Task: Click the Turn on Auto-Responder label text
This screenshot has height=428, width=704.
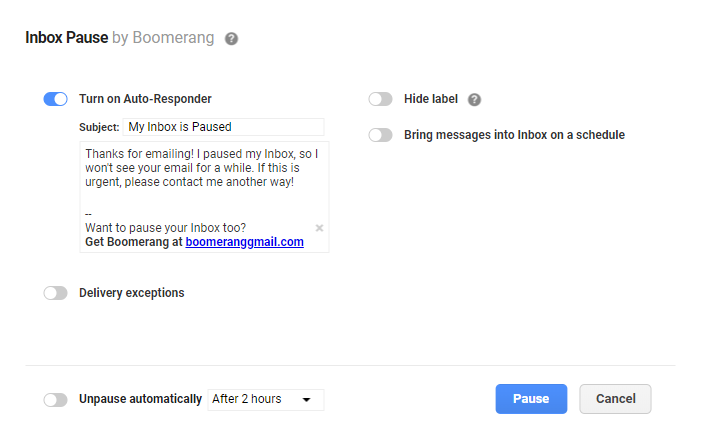Action: tap(145, 99)
